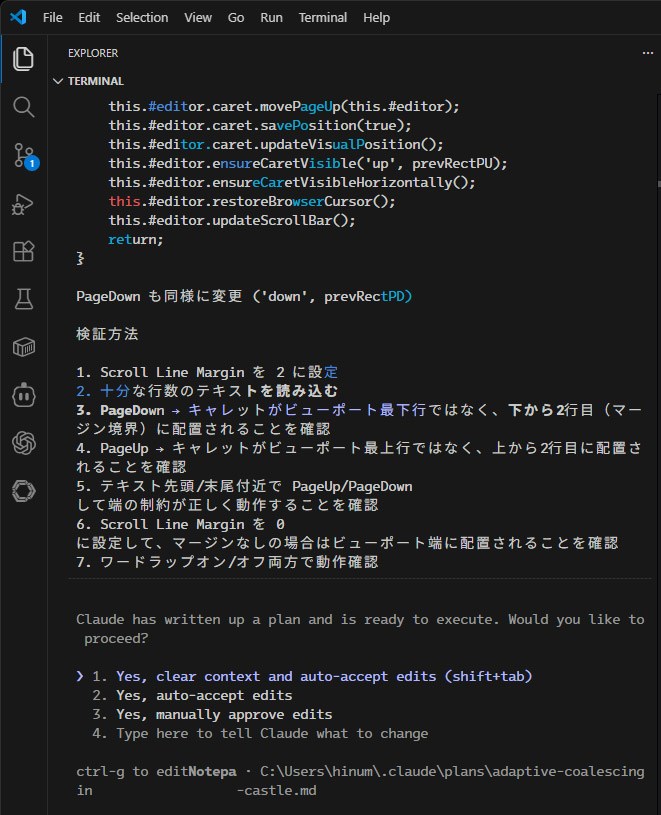Select option 1 to clear context and auto-accept
661x815 pixels.
(300, 676)
